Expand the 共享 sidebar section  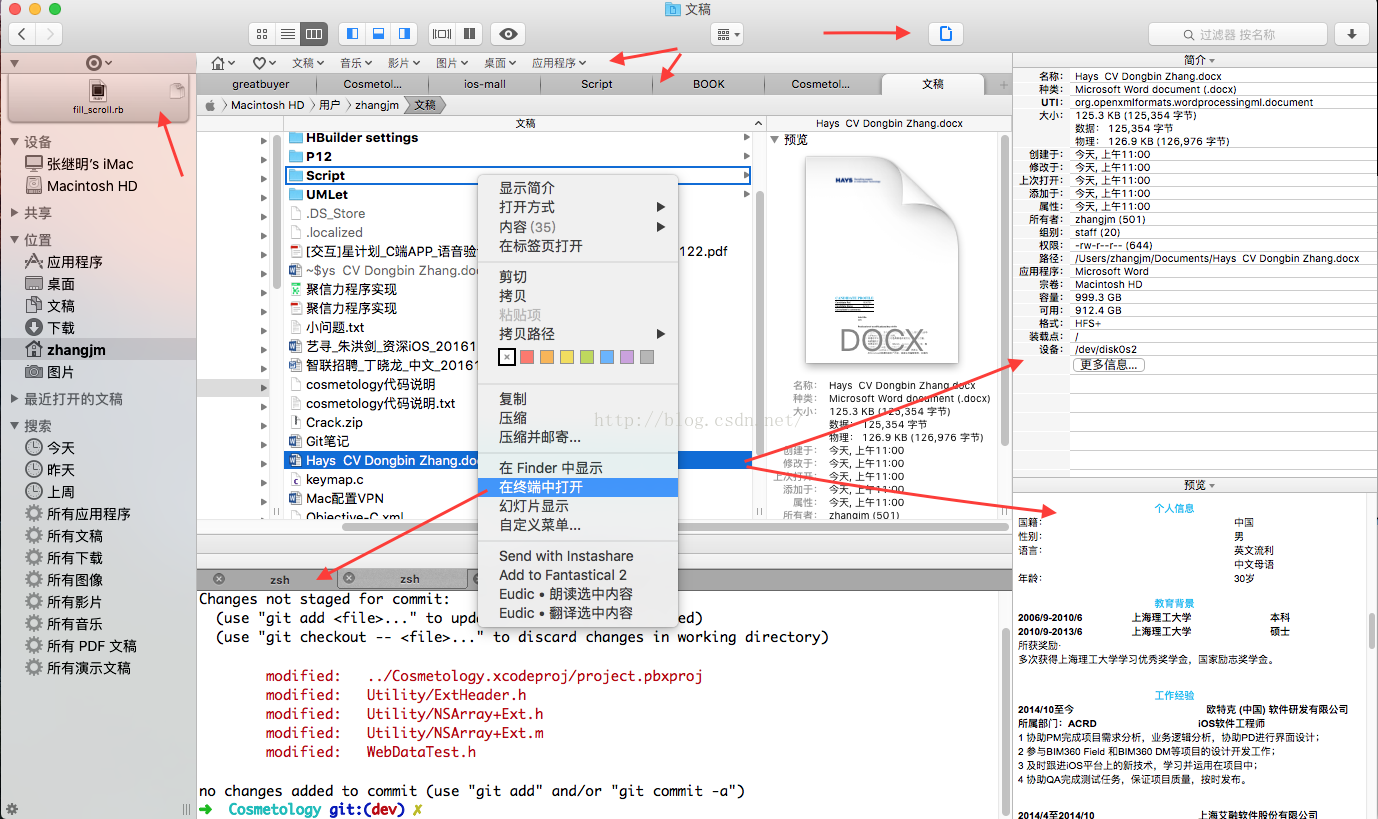point(14,213)
